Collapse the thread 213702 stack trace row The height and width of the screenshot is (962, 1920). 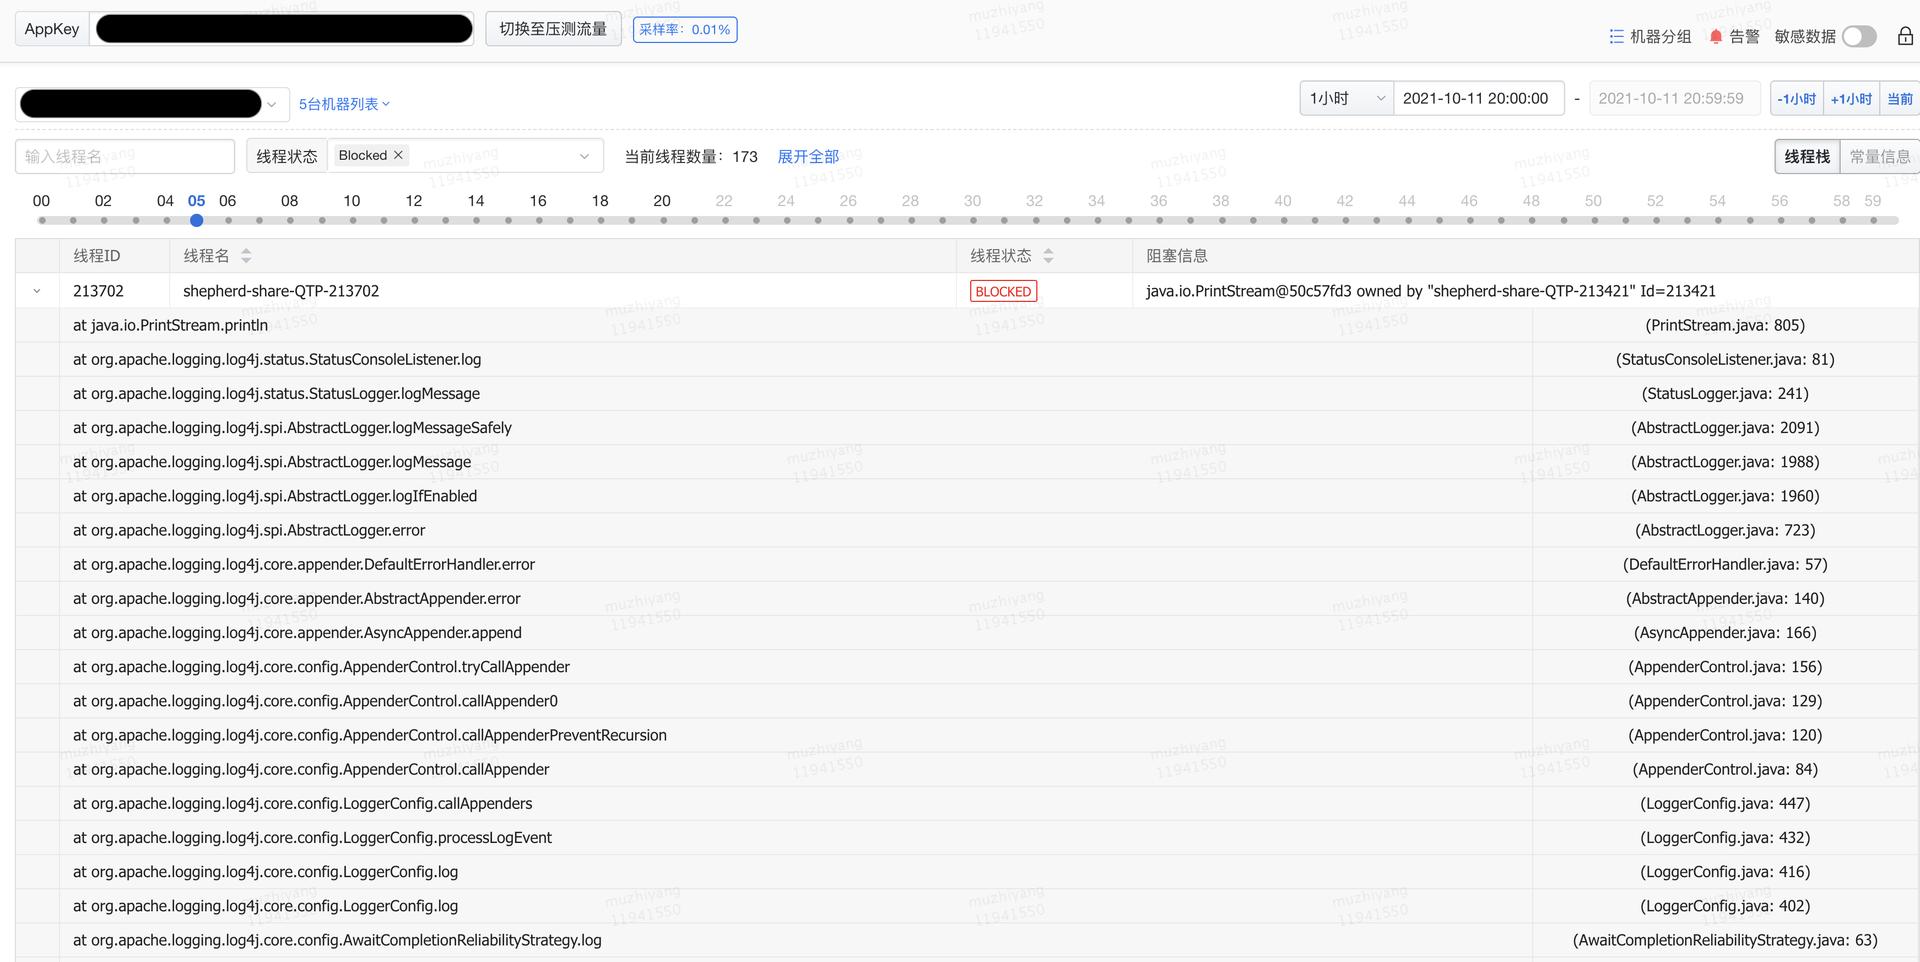point(37,290)
